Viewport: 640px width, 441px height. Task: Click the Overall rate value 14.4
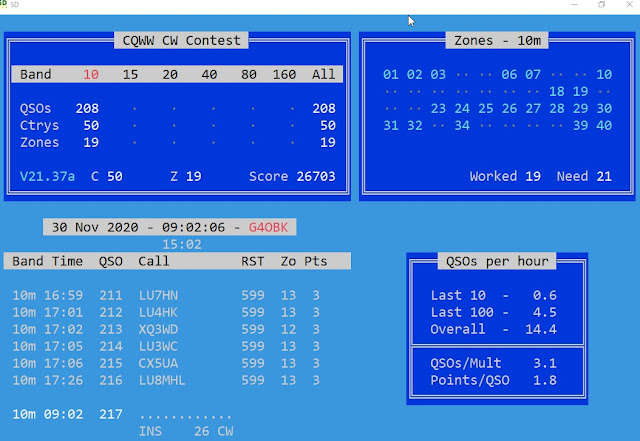[541, 329]
